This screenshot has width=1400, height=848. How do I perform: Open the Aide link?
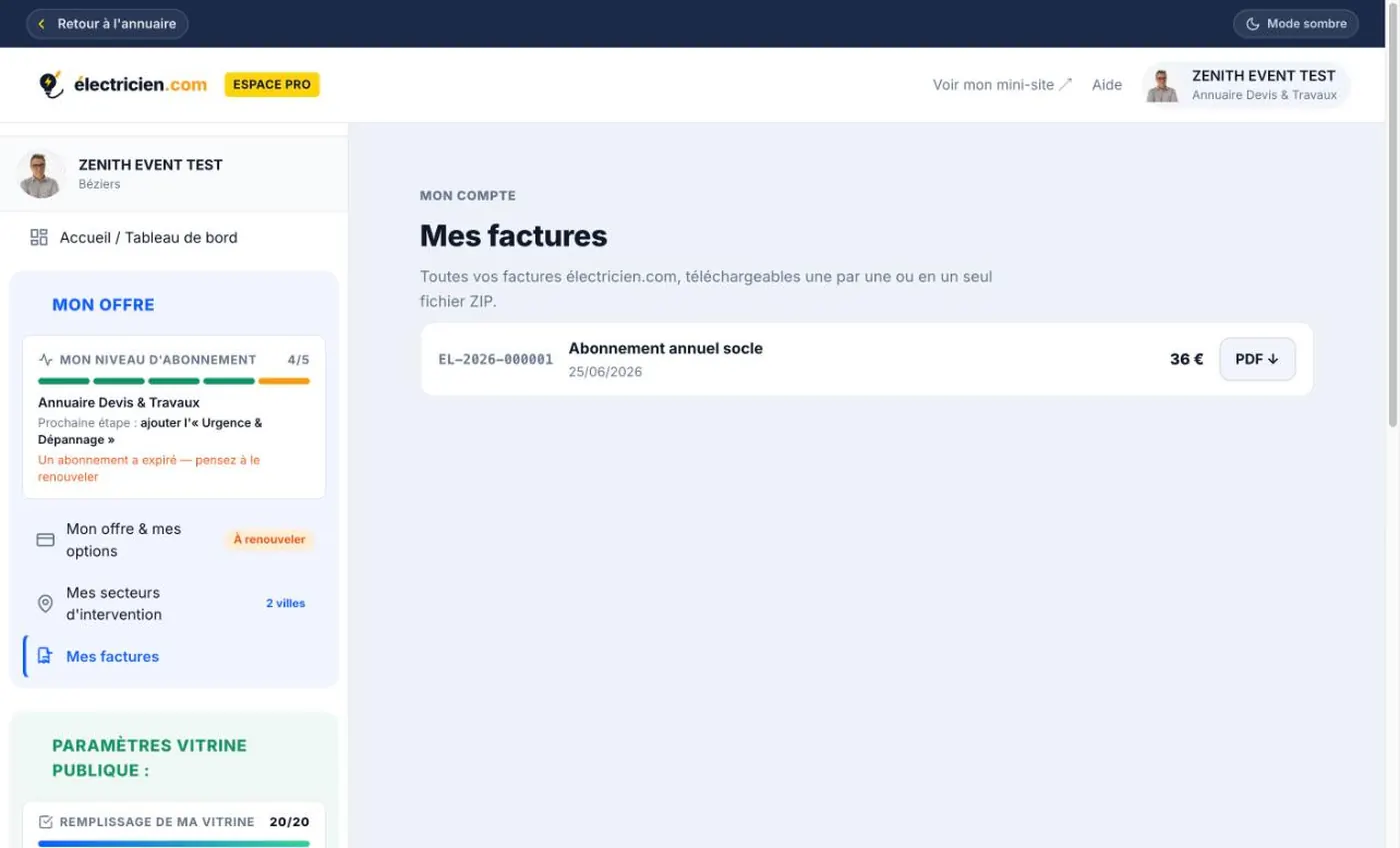click(x=1107, y=85)
